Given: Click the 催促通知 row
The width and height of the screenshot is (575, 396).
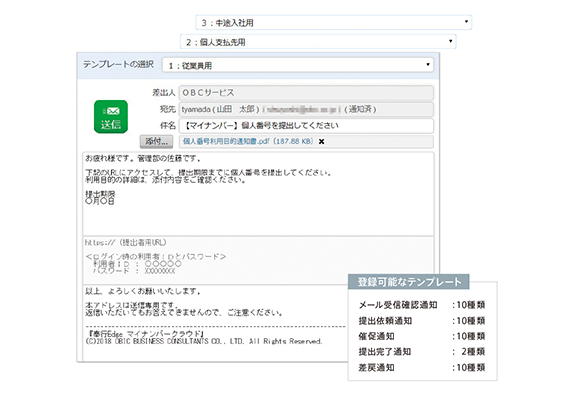Looking at the screenshot, I should tap(422, 336).
